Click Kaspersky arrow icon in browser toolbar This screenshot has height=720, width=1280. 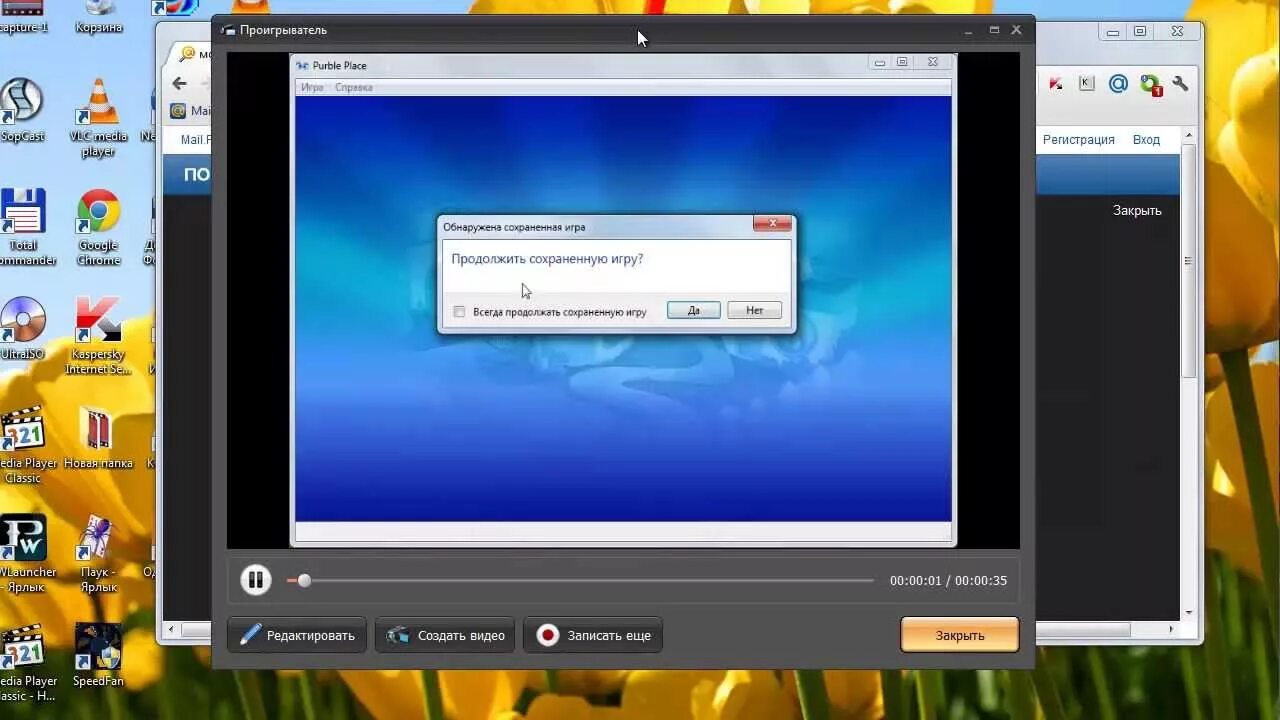pyautogui.click(x=1055, y=84)
